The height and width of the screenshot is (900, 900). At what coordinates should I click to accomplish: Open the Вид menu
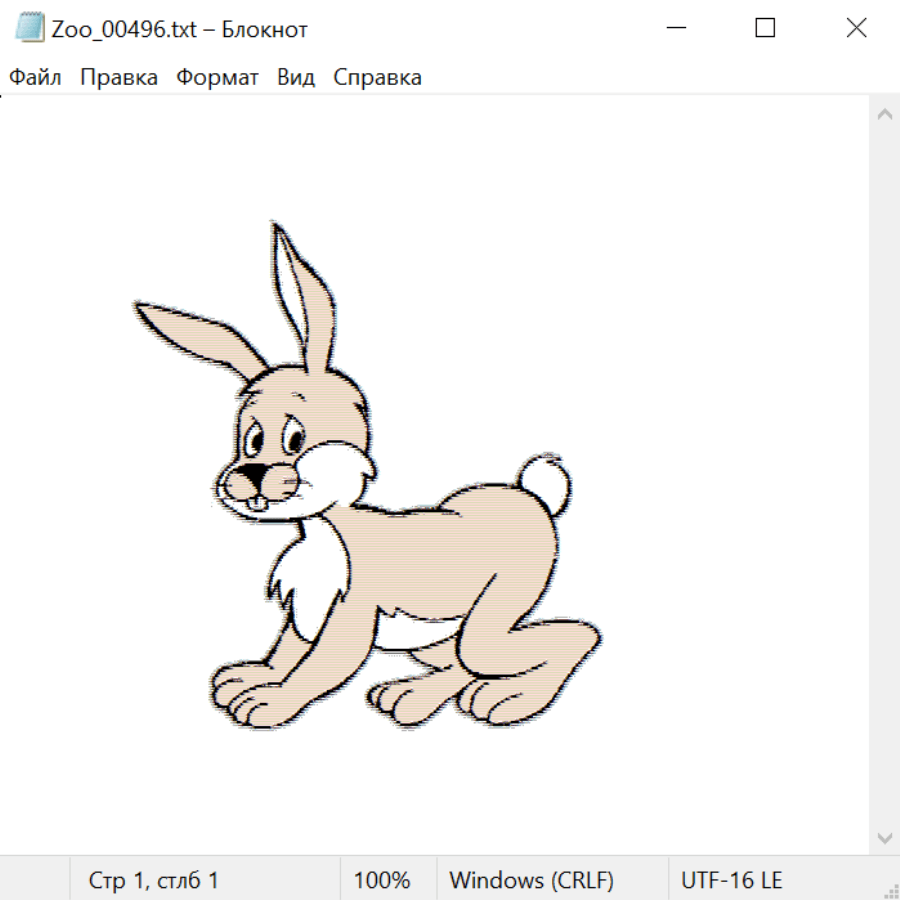(x=296, y=78)
